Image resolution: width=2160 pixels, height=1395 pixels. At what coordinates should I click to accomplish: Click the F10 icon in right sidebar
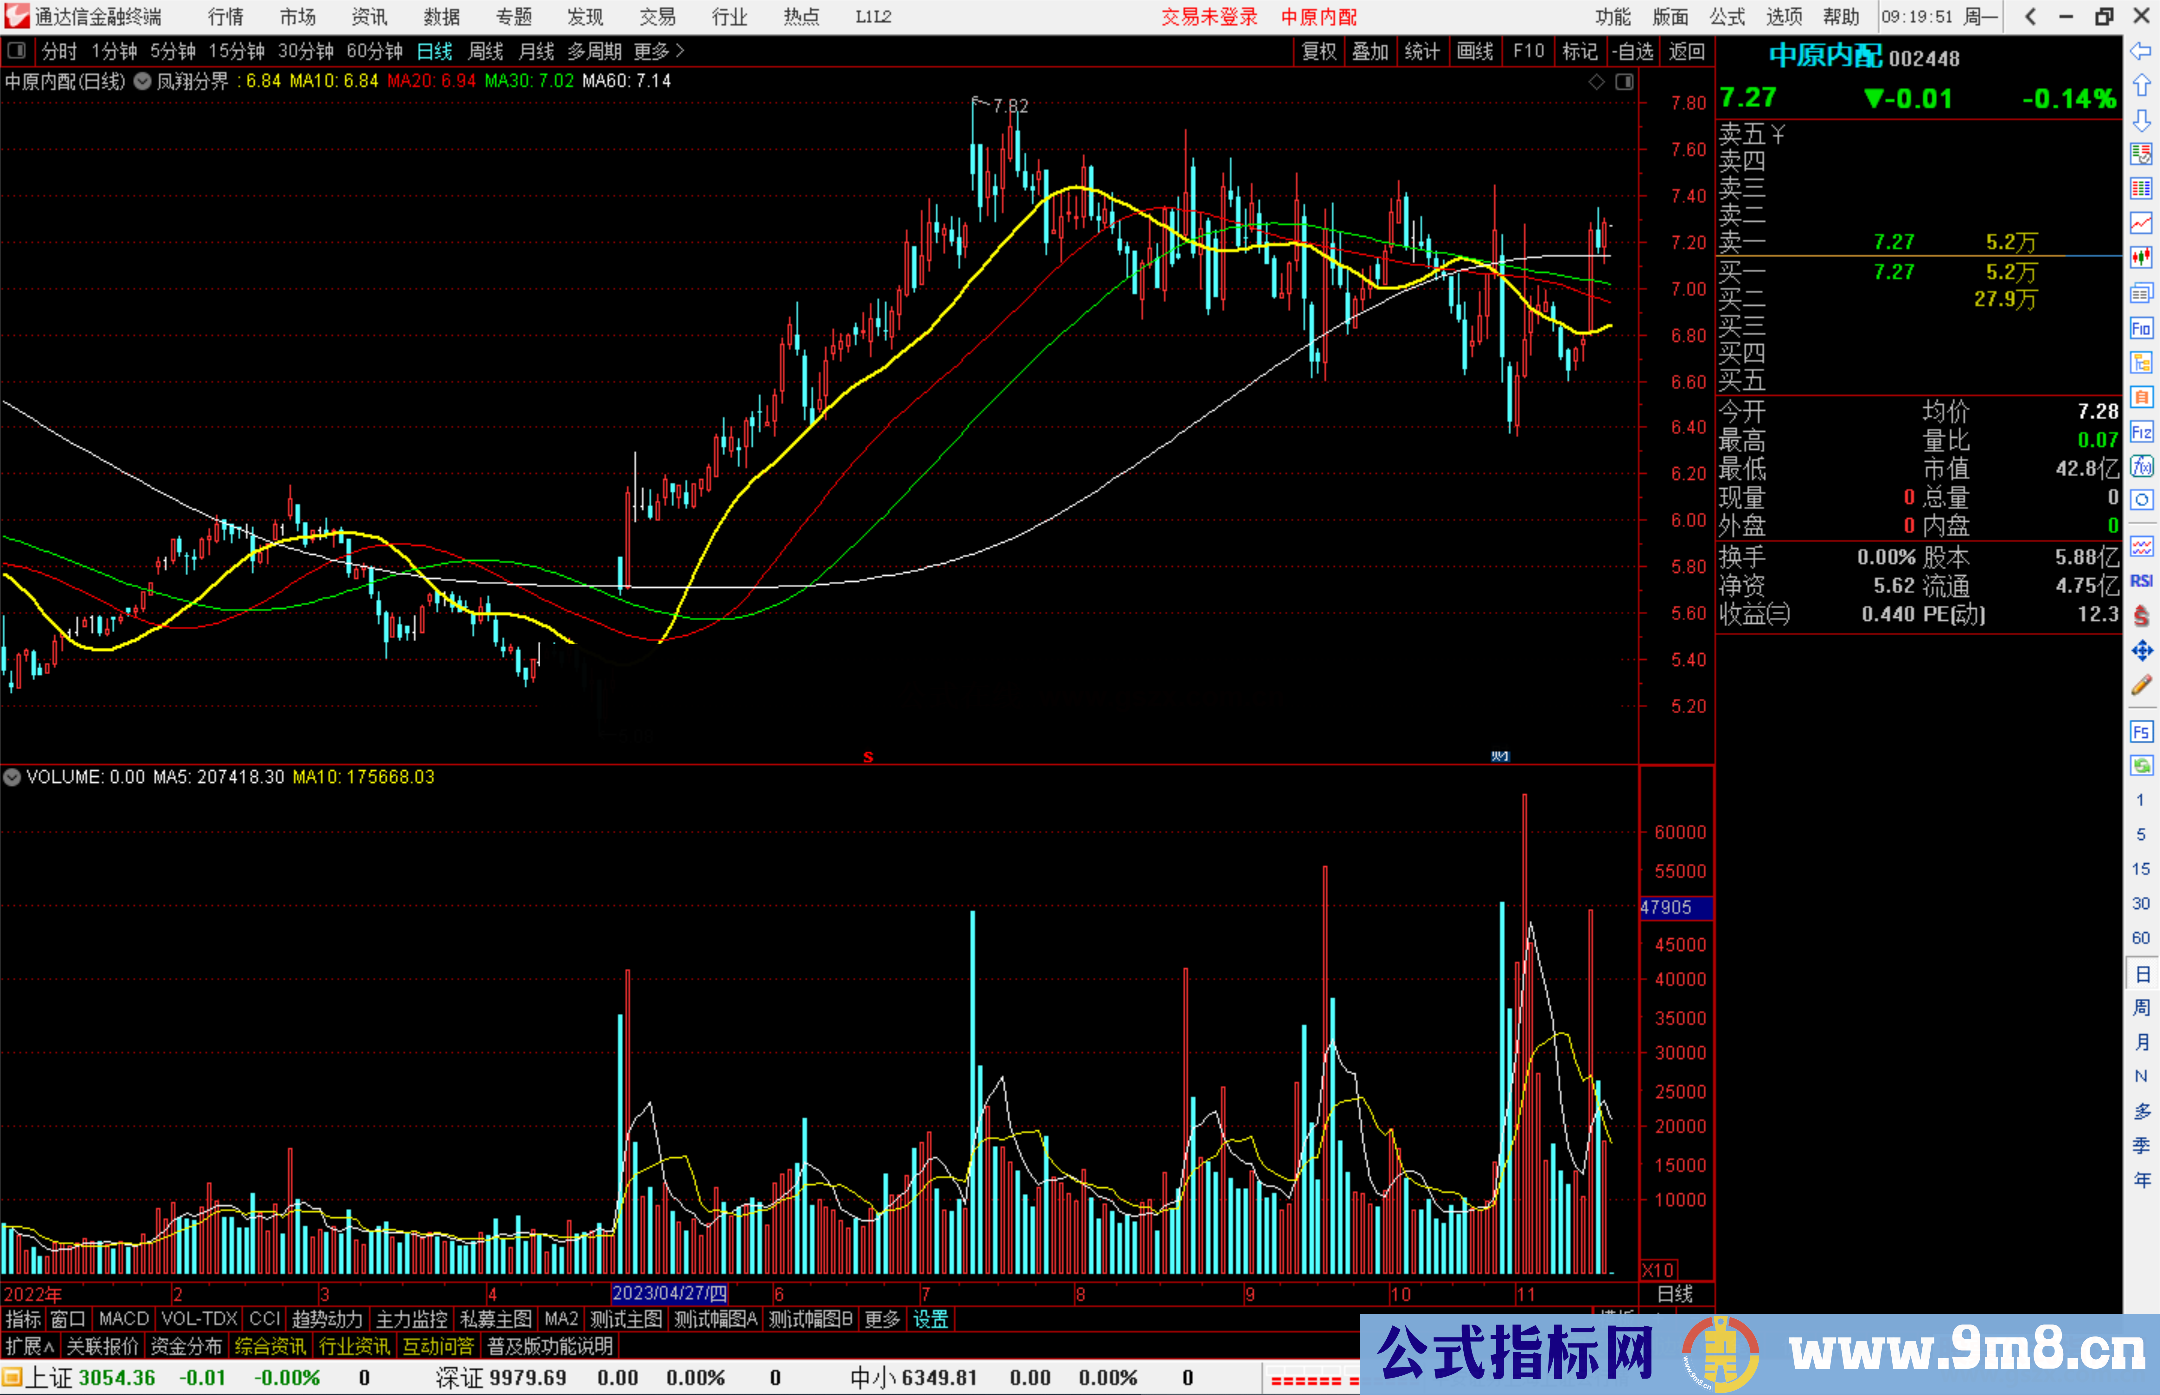click(x=2141, y=328)
